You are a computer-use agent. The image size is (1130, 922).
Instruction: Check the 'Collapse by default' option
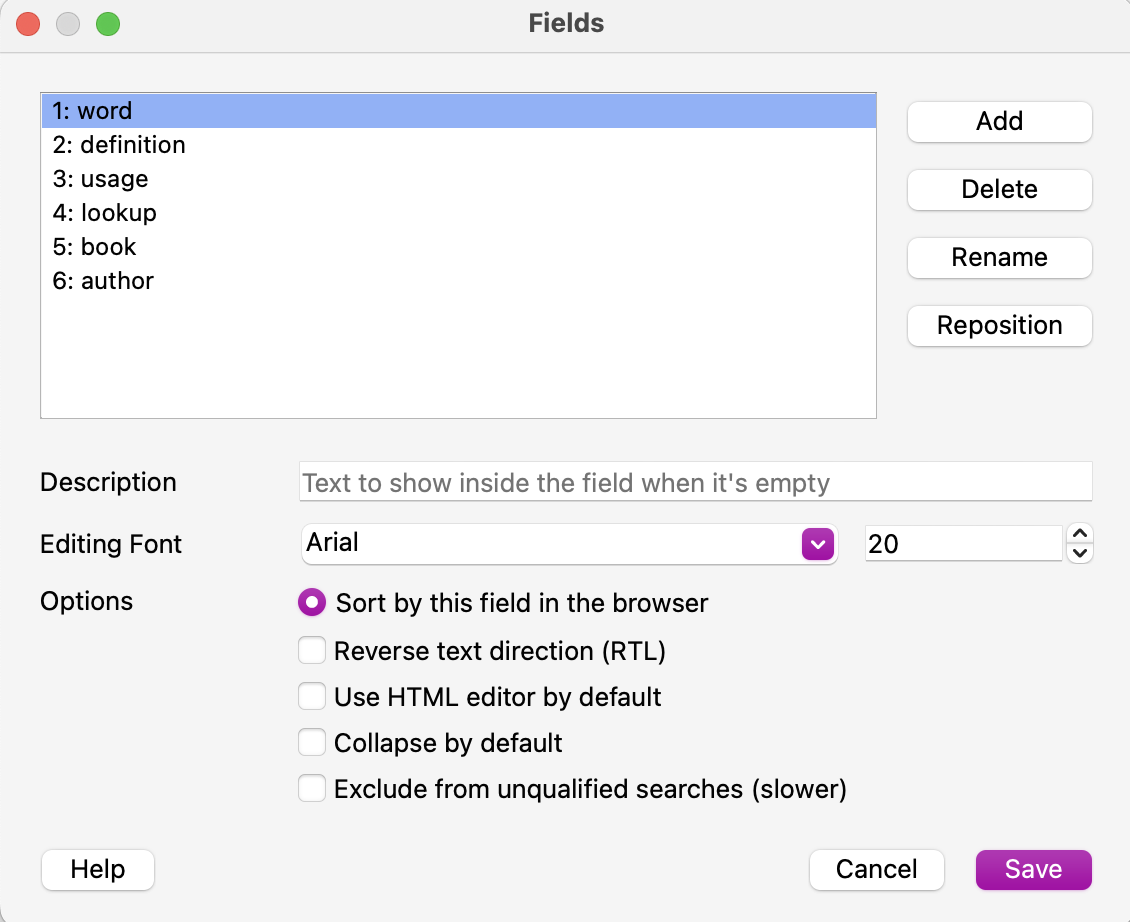click(312, 743)
